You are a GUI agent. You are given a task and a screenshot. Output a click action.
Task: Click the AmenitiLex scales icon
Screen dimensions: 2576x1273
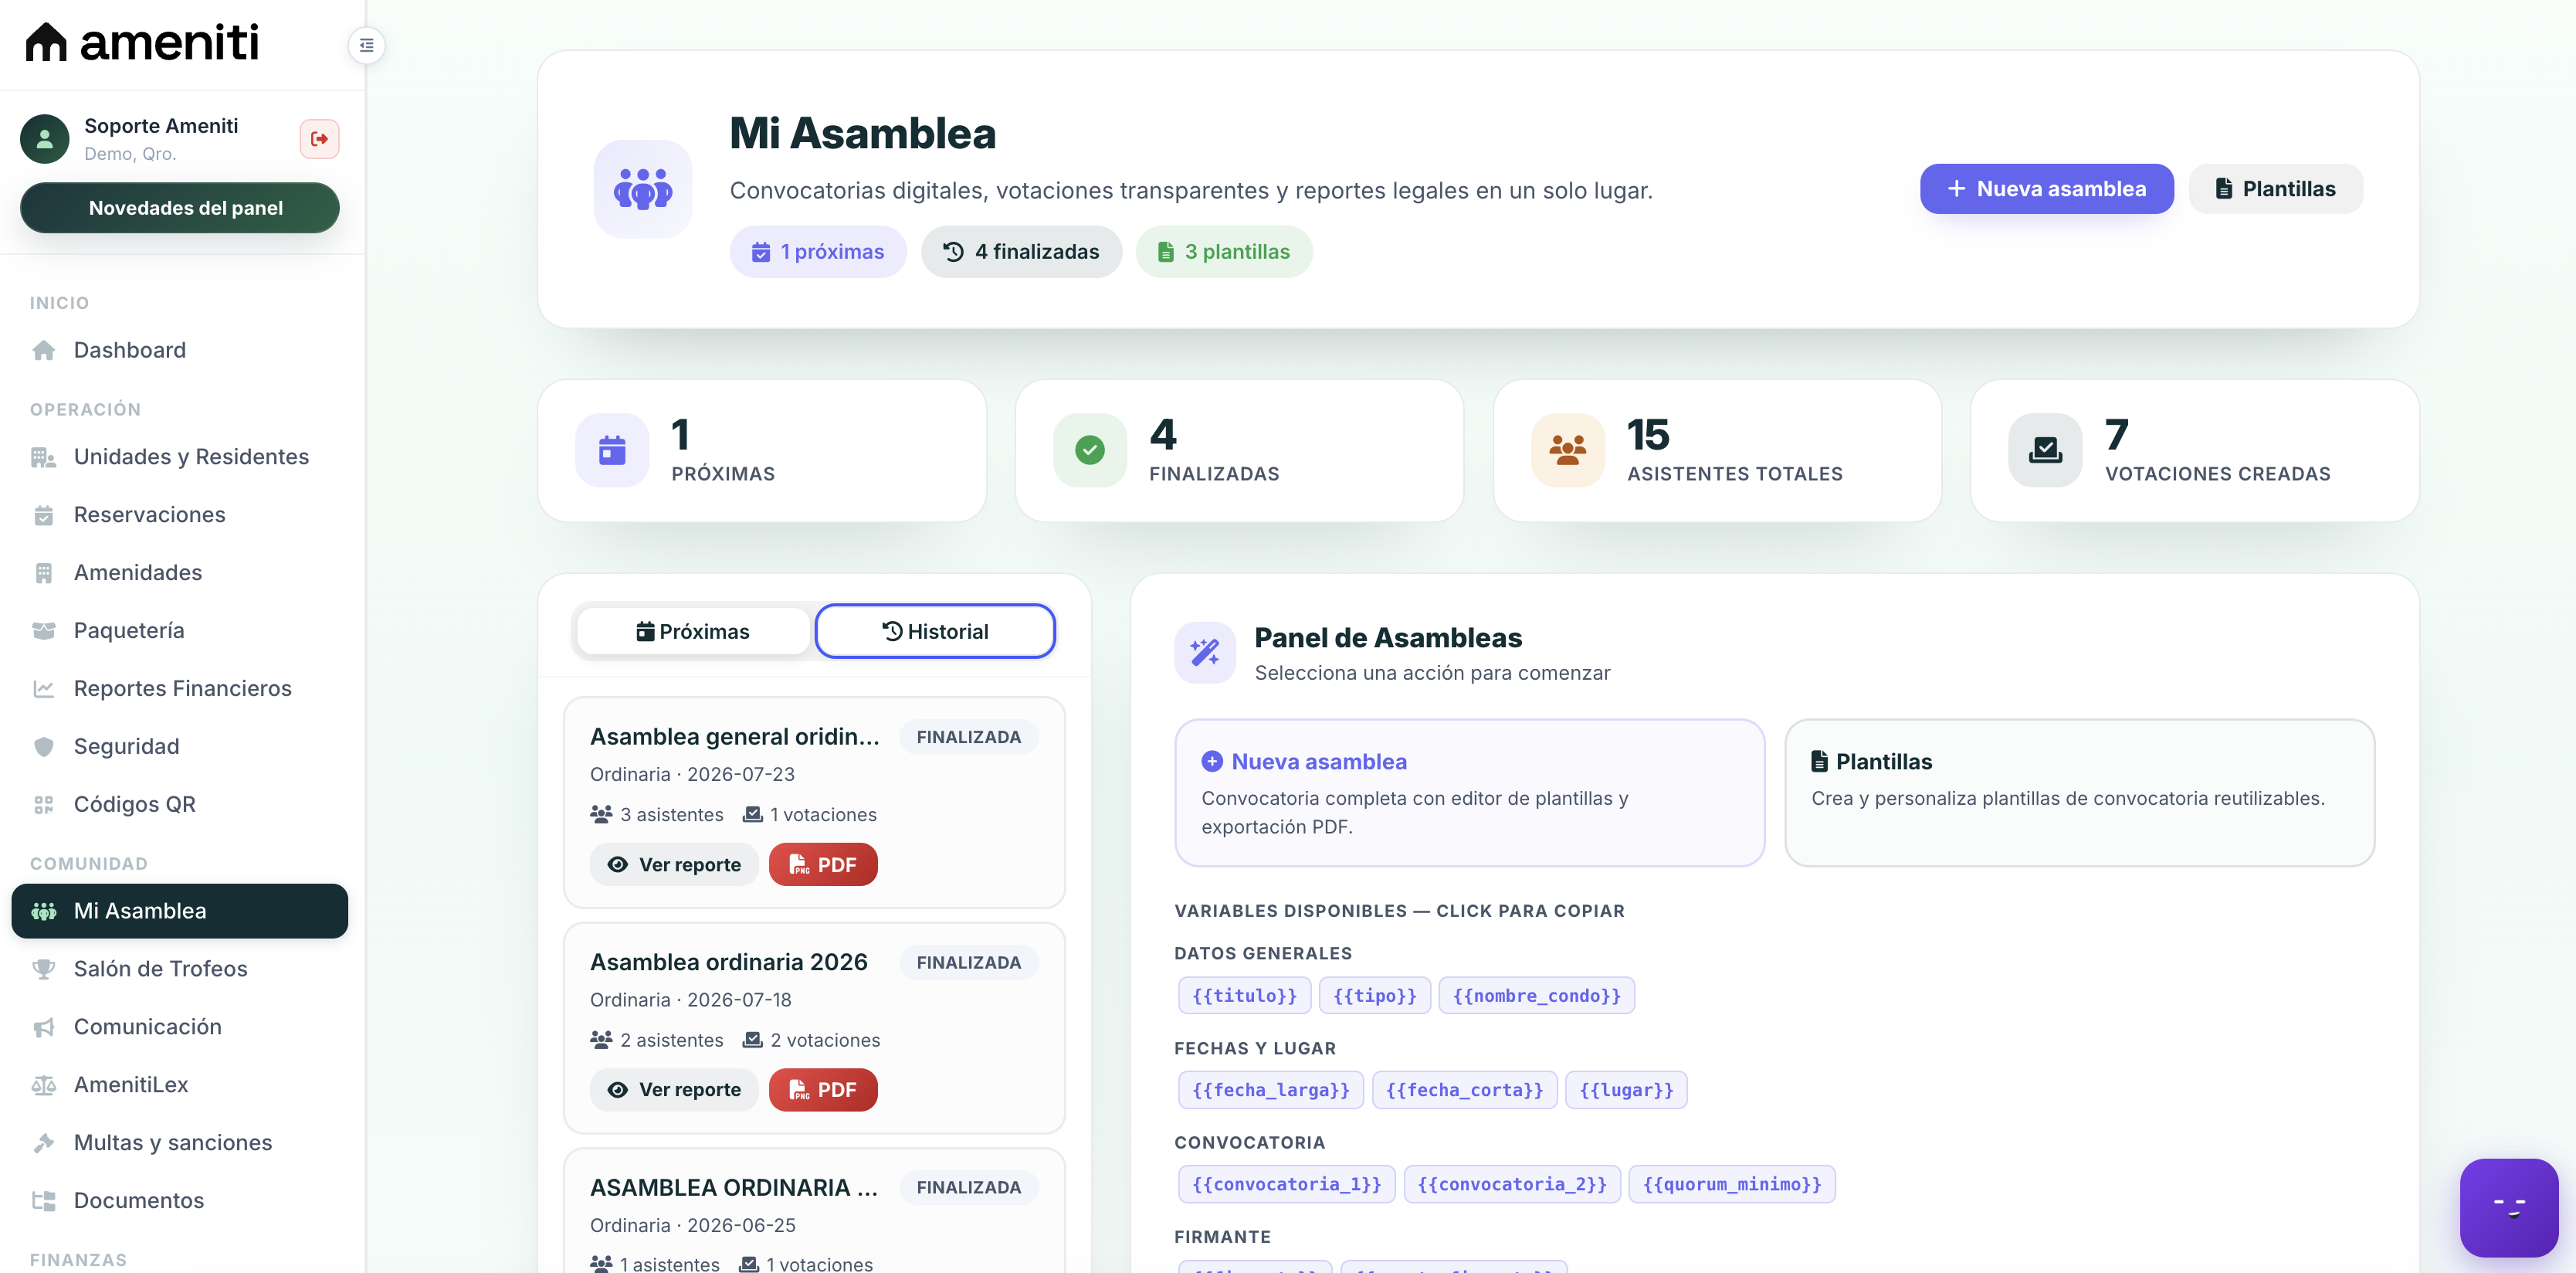[x=43, y=1084]
